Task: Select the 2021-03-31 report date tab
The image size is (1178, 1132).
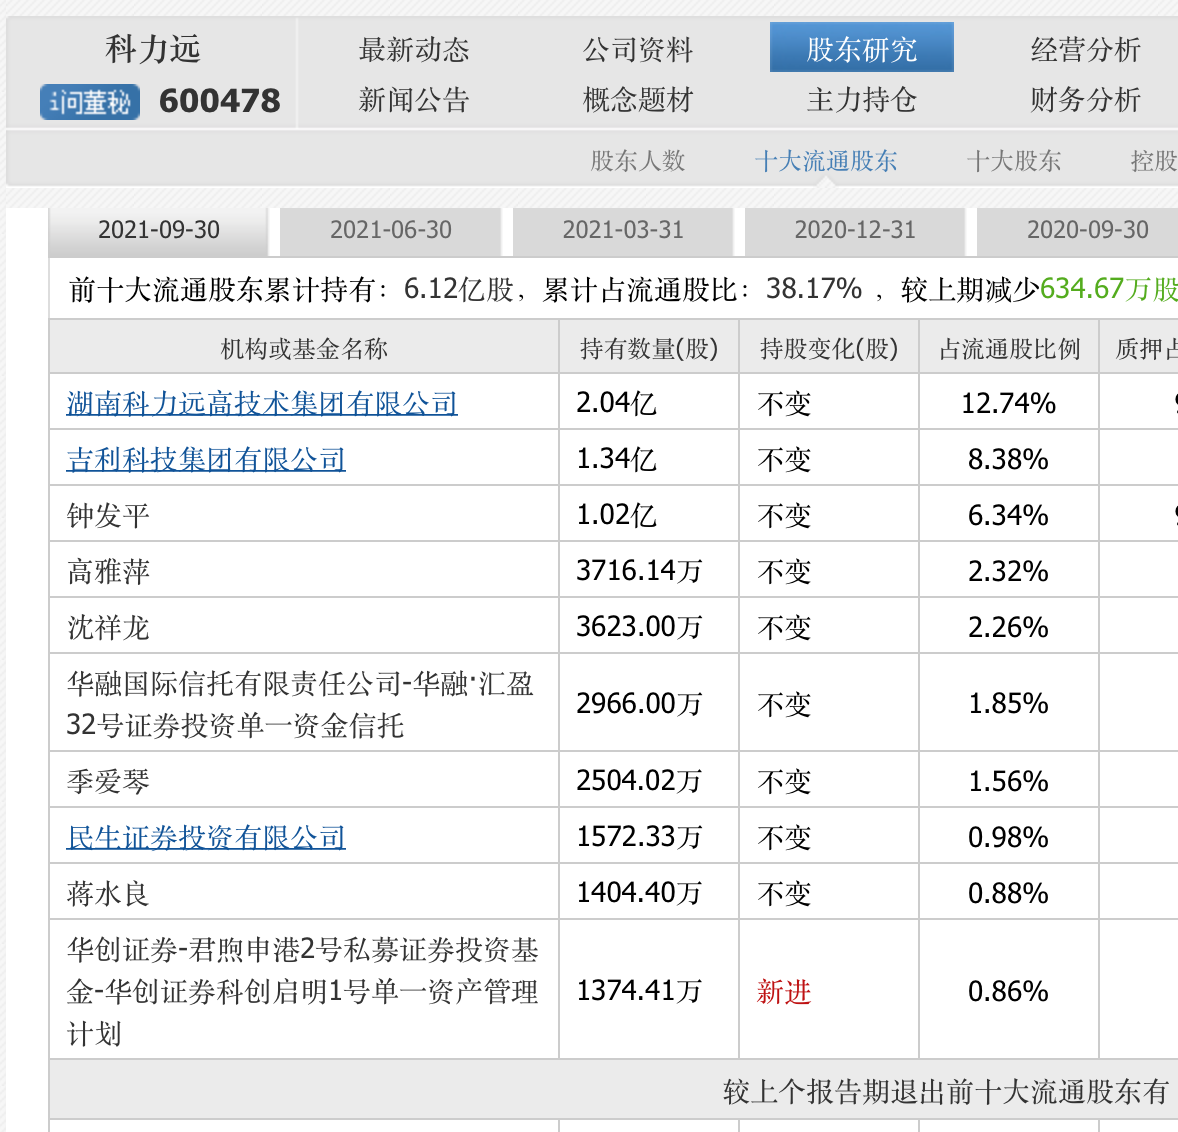Action: pyautogui.click(x=623, y=231)
